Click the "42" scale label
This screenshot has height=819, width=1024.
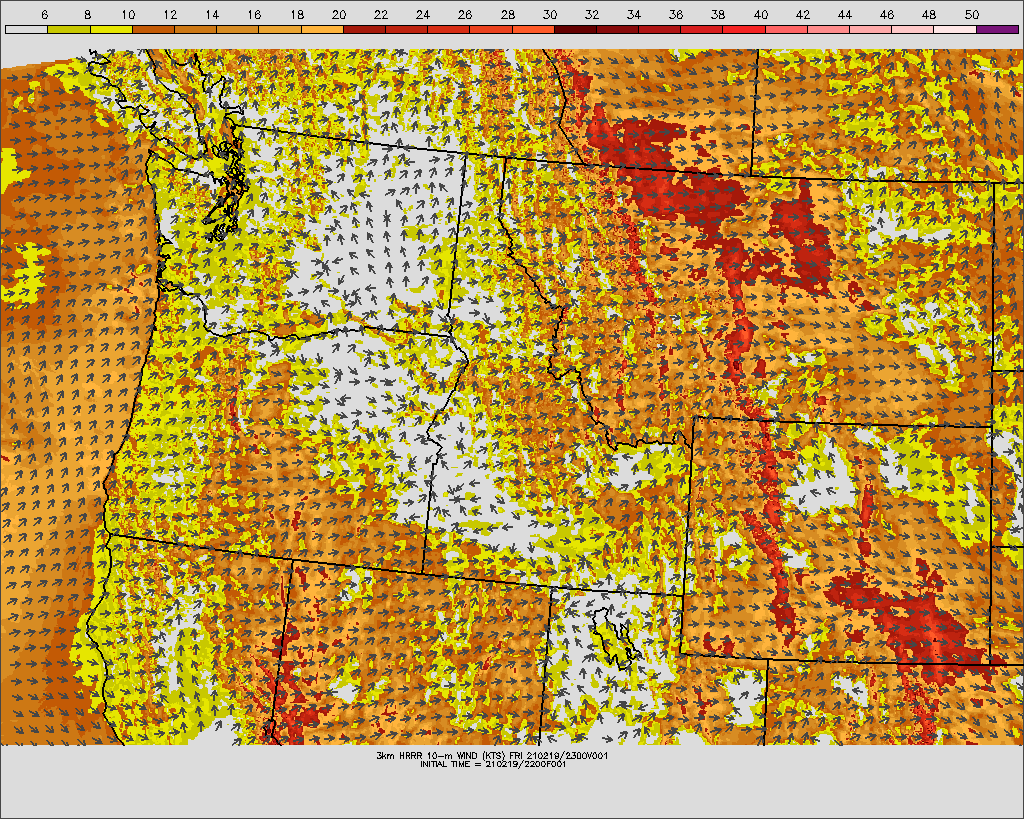click(803, 14)
